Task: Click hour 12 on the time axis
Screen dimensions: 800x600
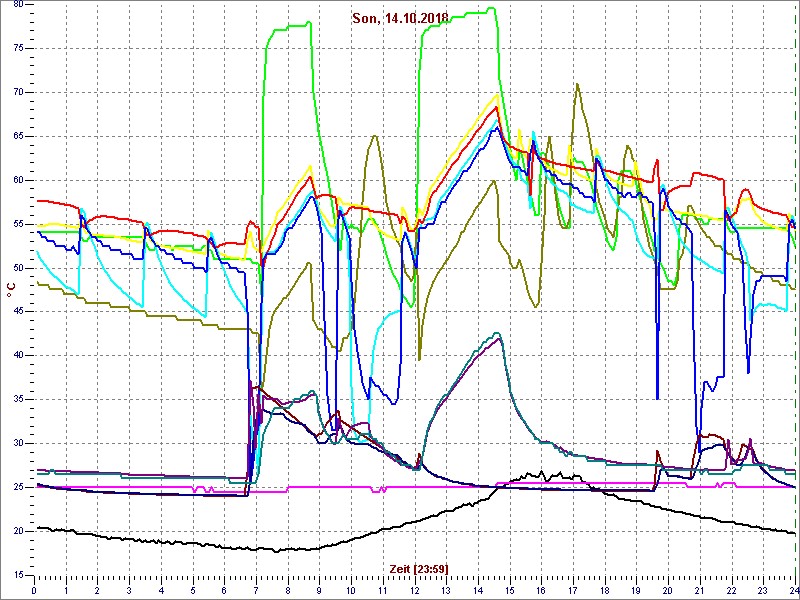Action: click(x=415, y=589)
